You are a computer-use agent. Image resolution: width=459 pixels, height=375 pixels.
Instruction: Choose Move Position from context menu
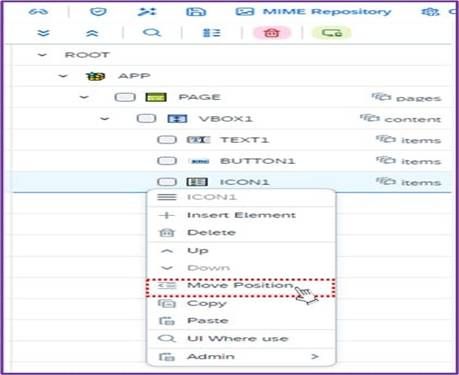tap(240, 287)
